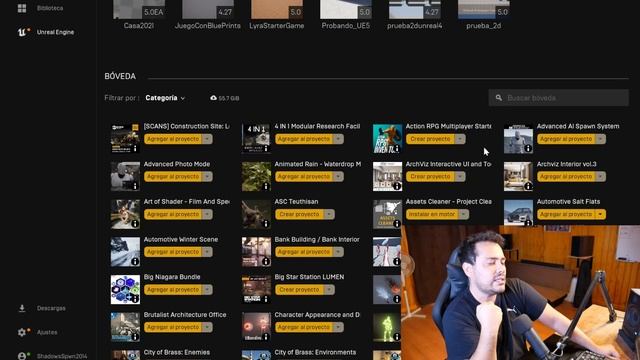Show info for Animated Rain Waterdrop
Viewport: 640px width, 360px height.
266,186
